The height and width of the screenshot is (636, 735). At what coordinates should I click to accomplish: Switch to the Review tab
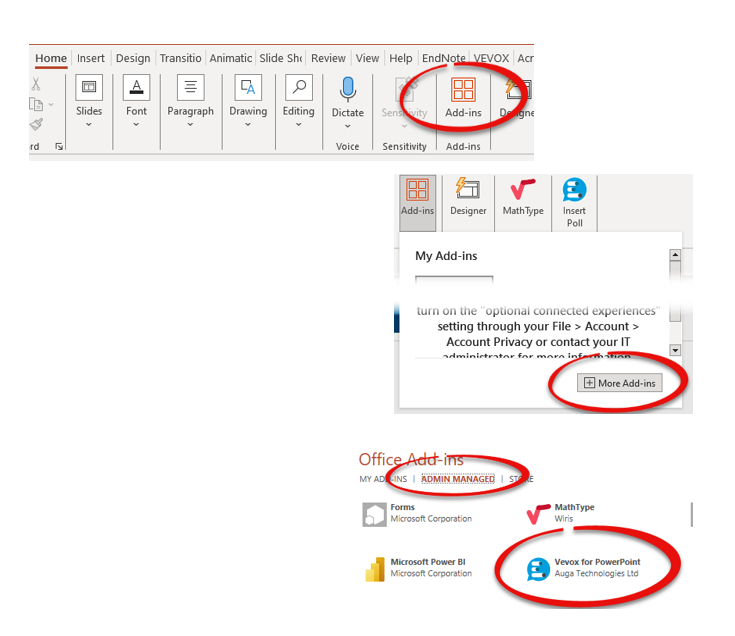pyautogui.click(x=328, y=58)
